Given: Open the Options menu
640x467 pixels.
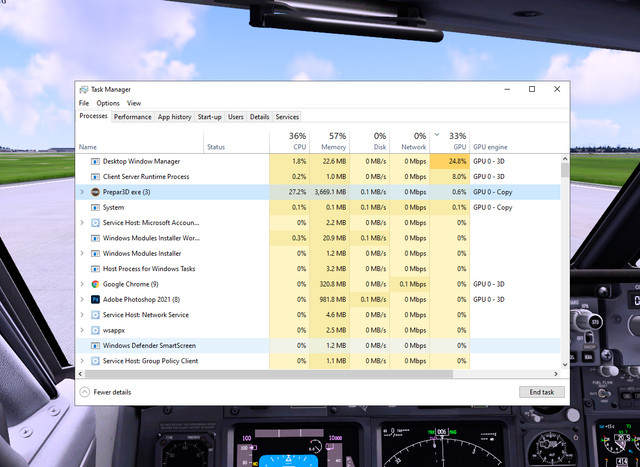Looking at the screenshot, I should point(108,103).
